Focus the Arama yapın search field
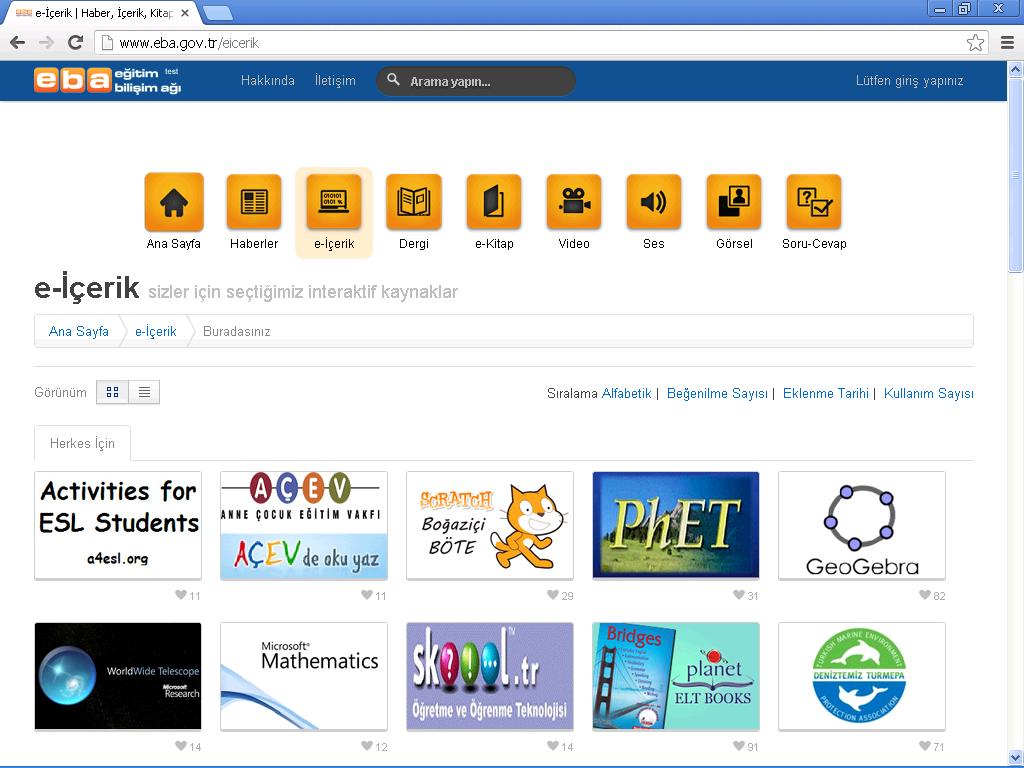 pyautogui.click(x=475, y=81)
